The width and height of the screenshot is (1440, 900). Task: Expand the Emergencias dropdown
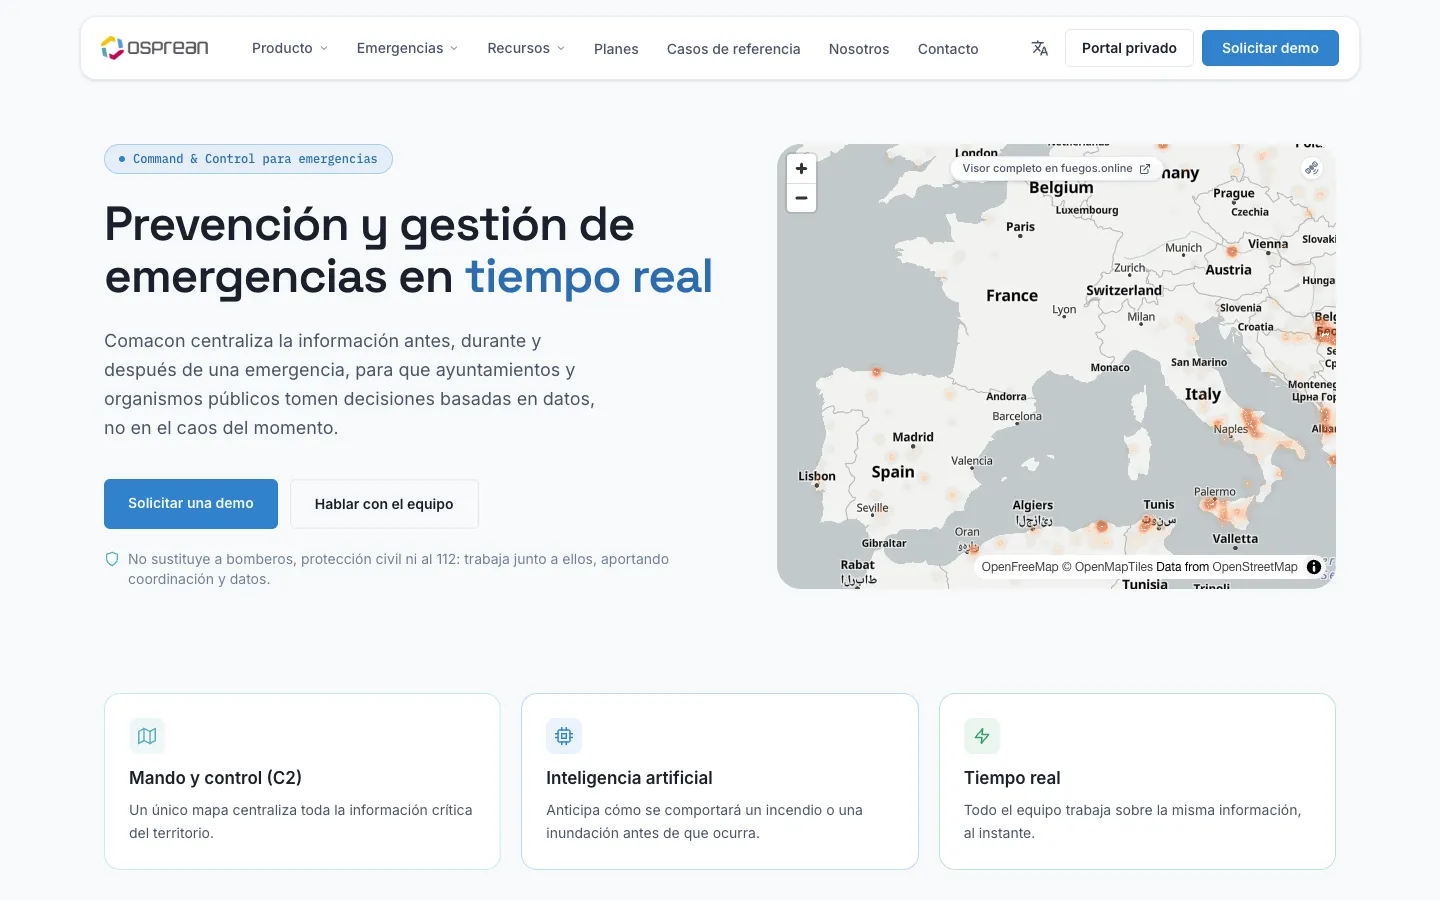point(407,48)
